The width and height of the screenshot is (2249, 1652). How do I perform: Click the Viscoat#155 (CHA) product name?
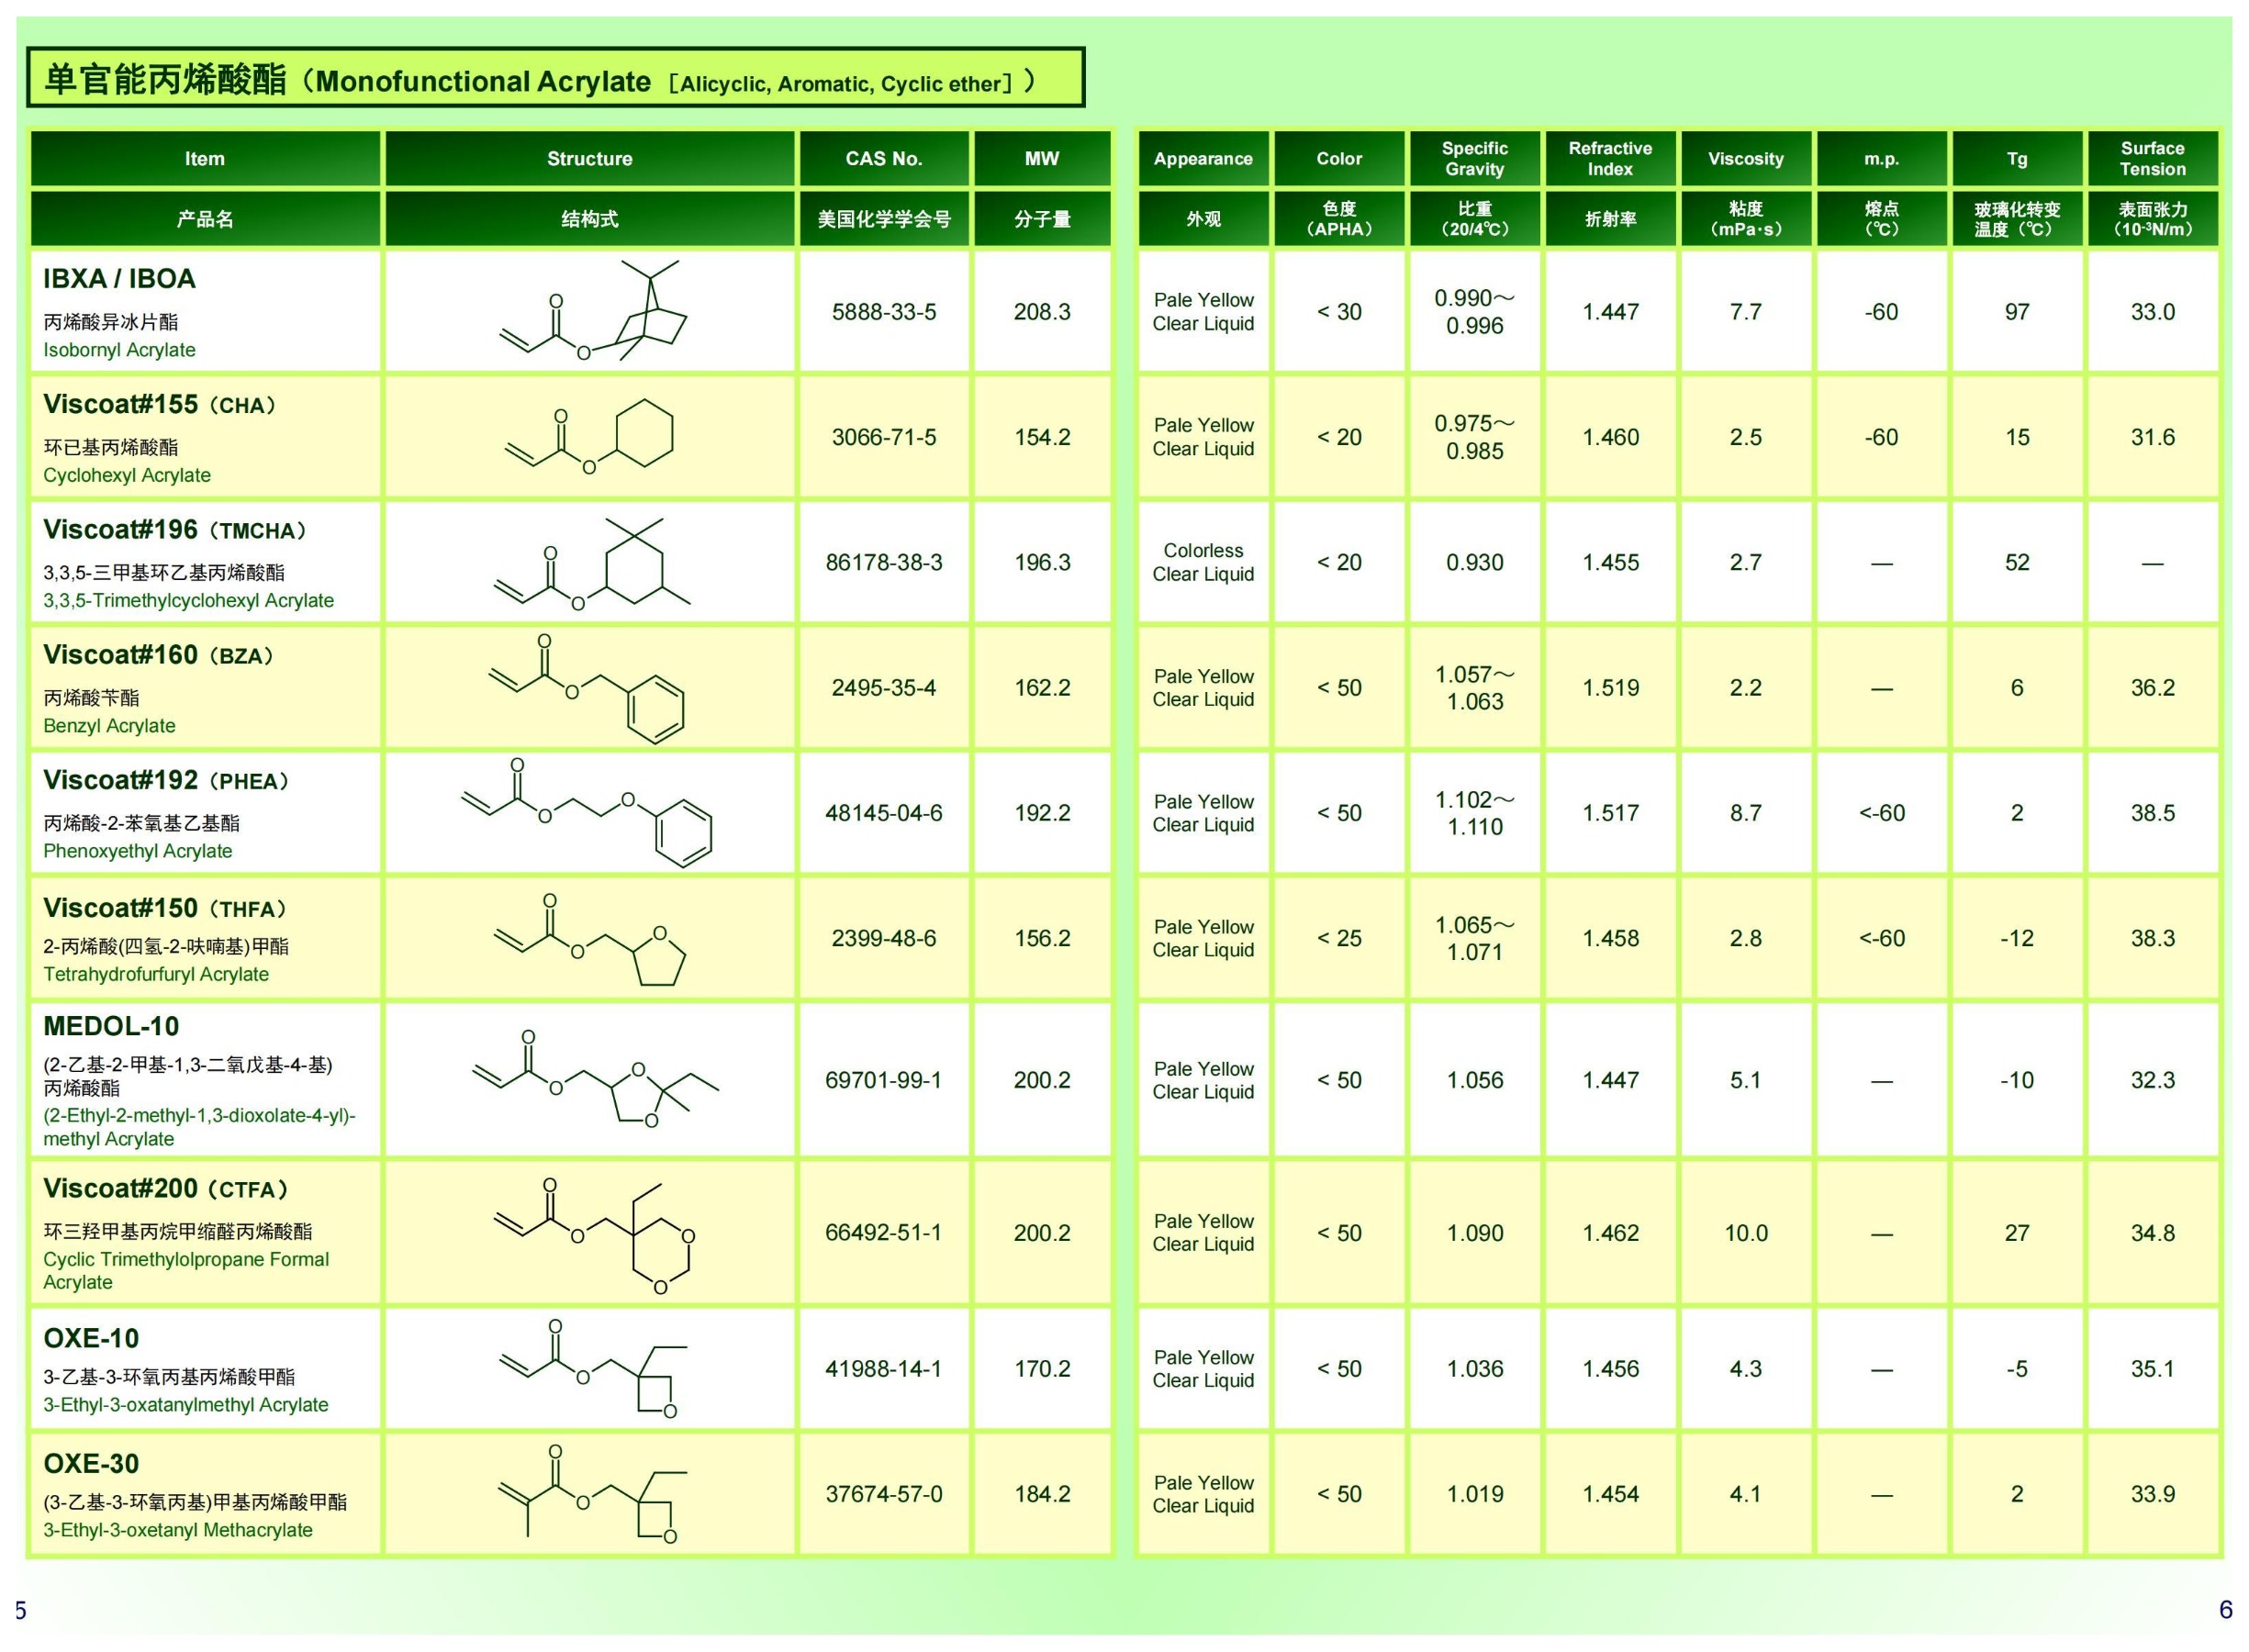(x=159, y=404)
